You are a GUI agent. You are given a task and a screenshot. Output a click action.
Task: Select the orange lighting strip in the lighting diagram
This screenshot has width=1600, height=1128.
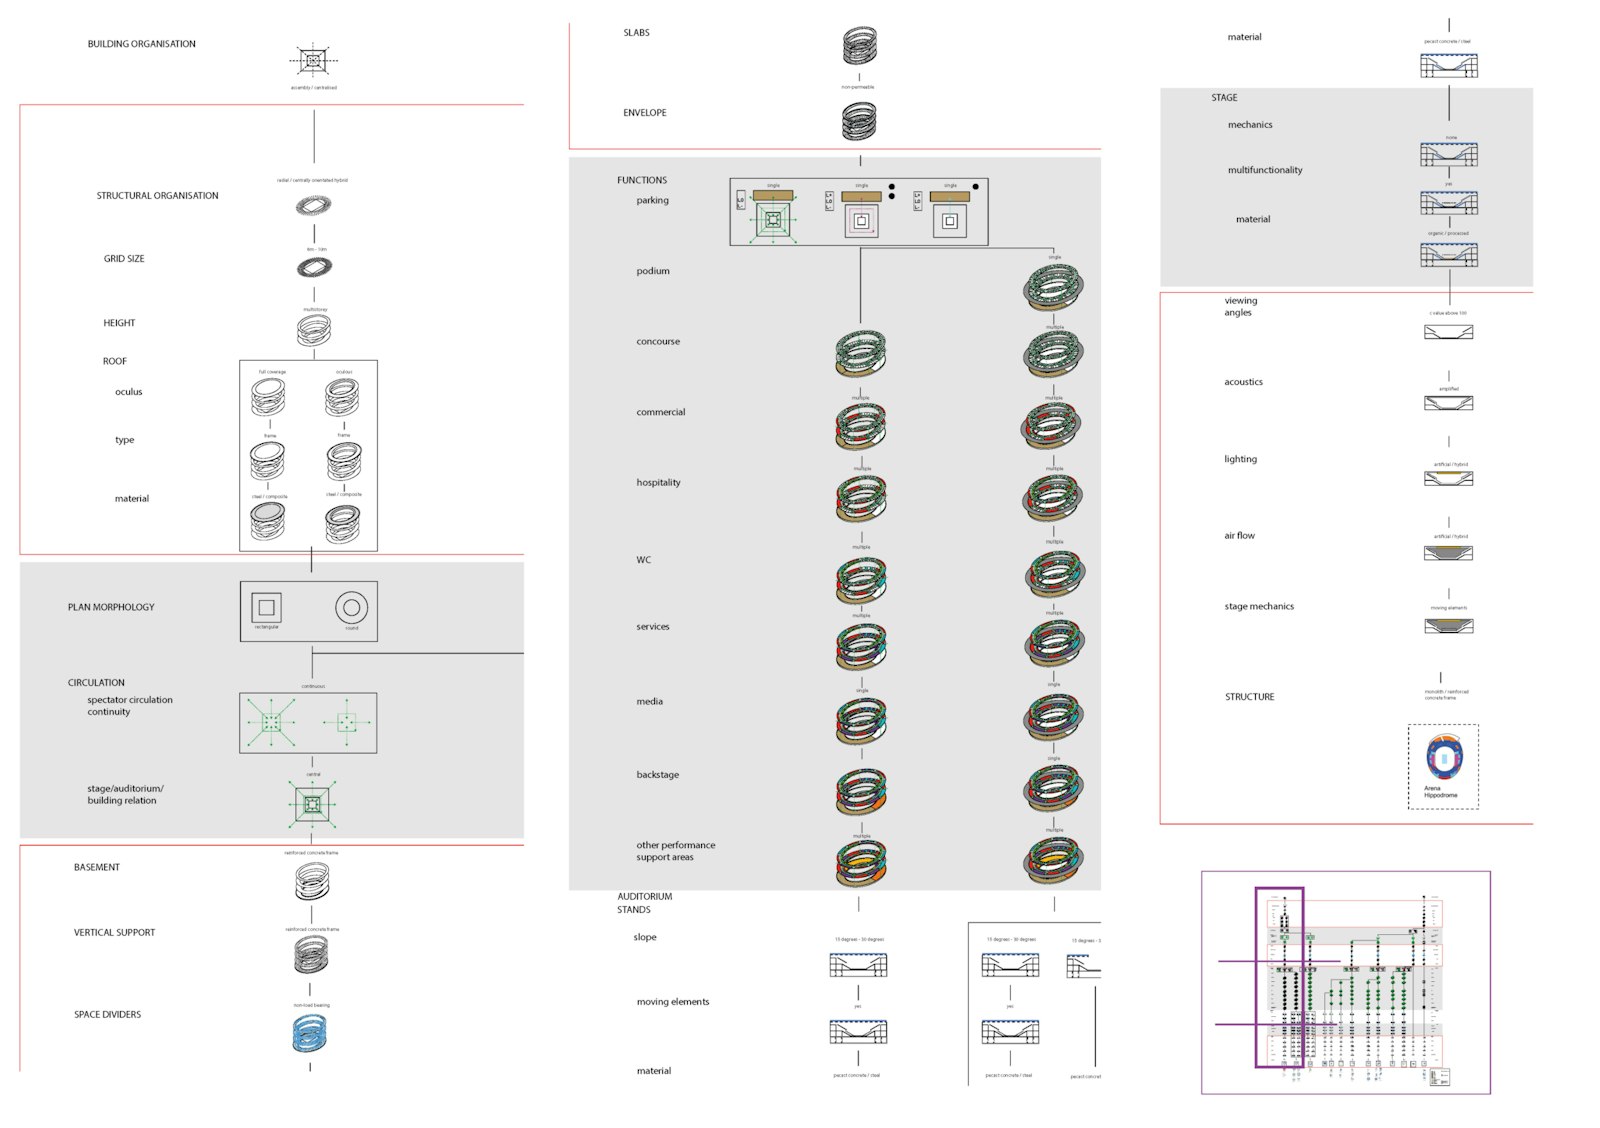[x=1449, y=473]
